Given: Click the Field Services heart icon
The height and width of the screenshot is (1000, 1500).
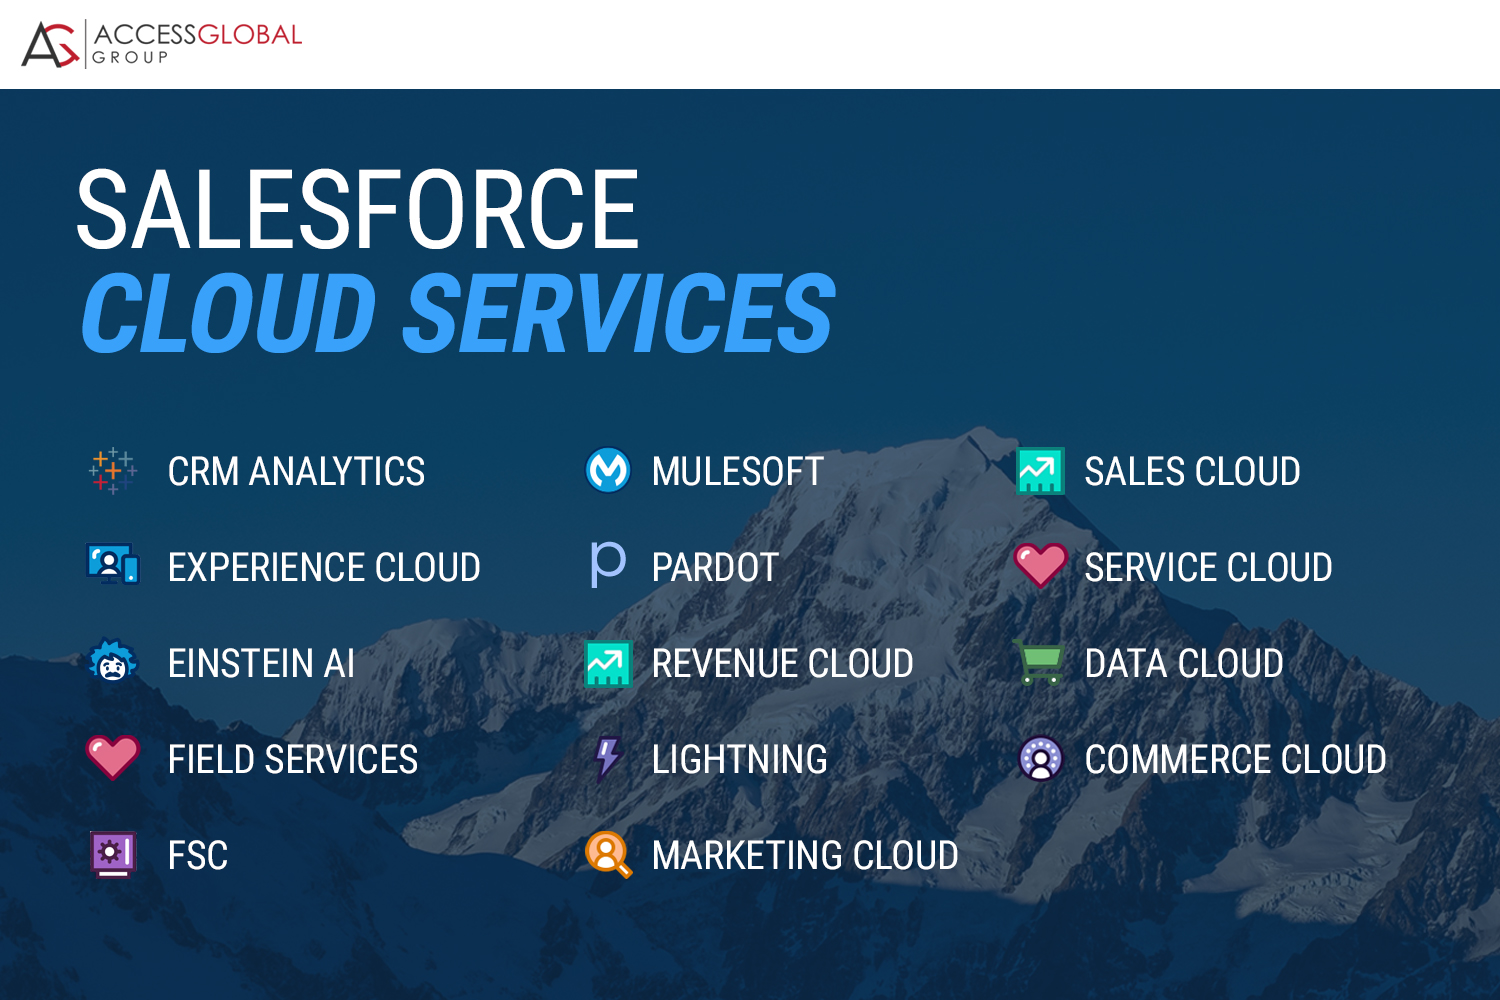Looking at the screenshot, I should 113,759.
